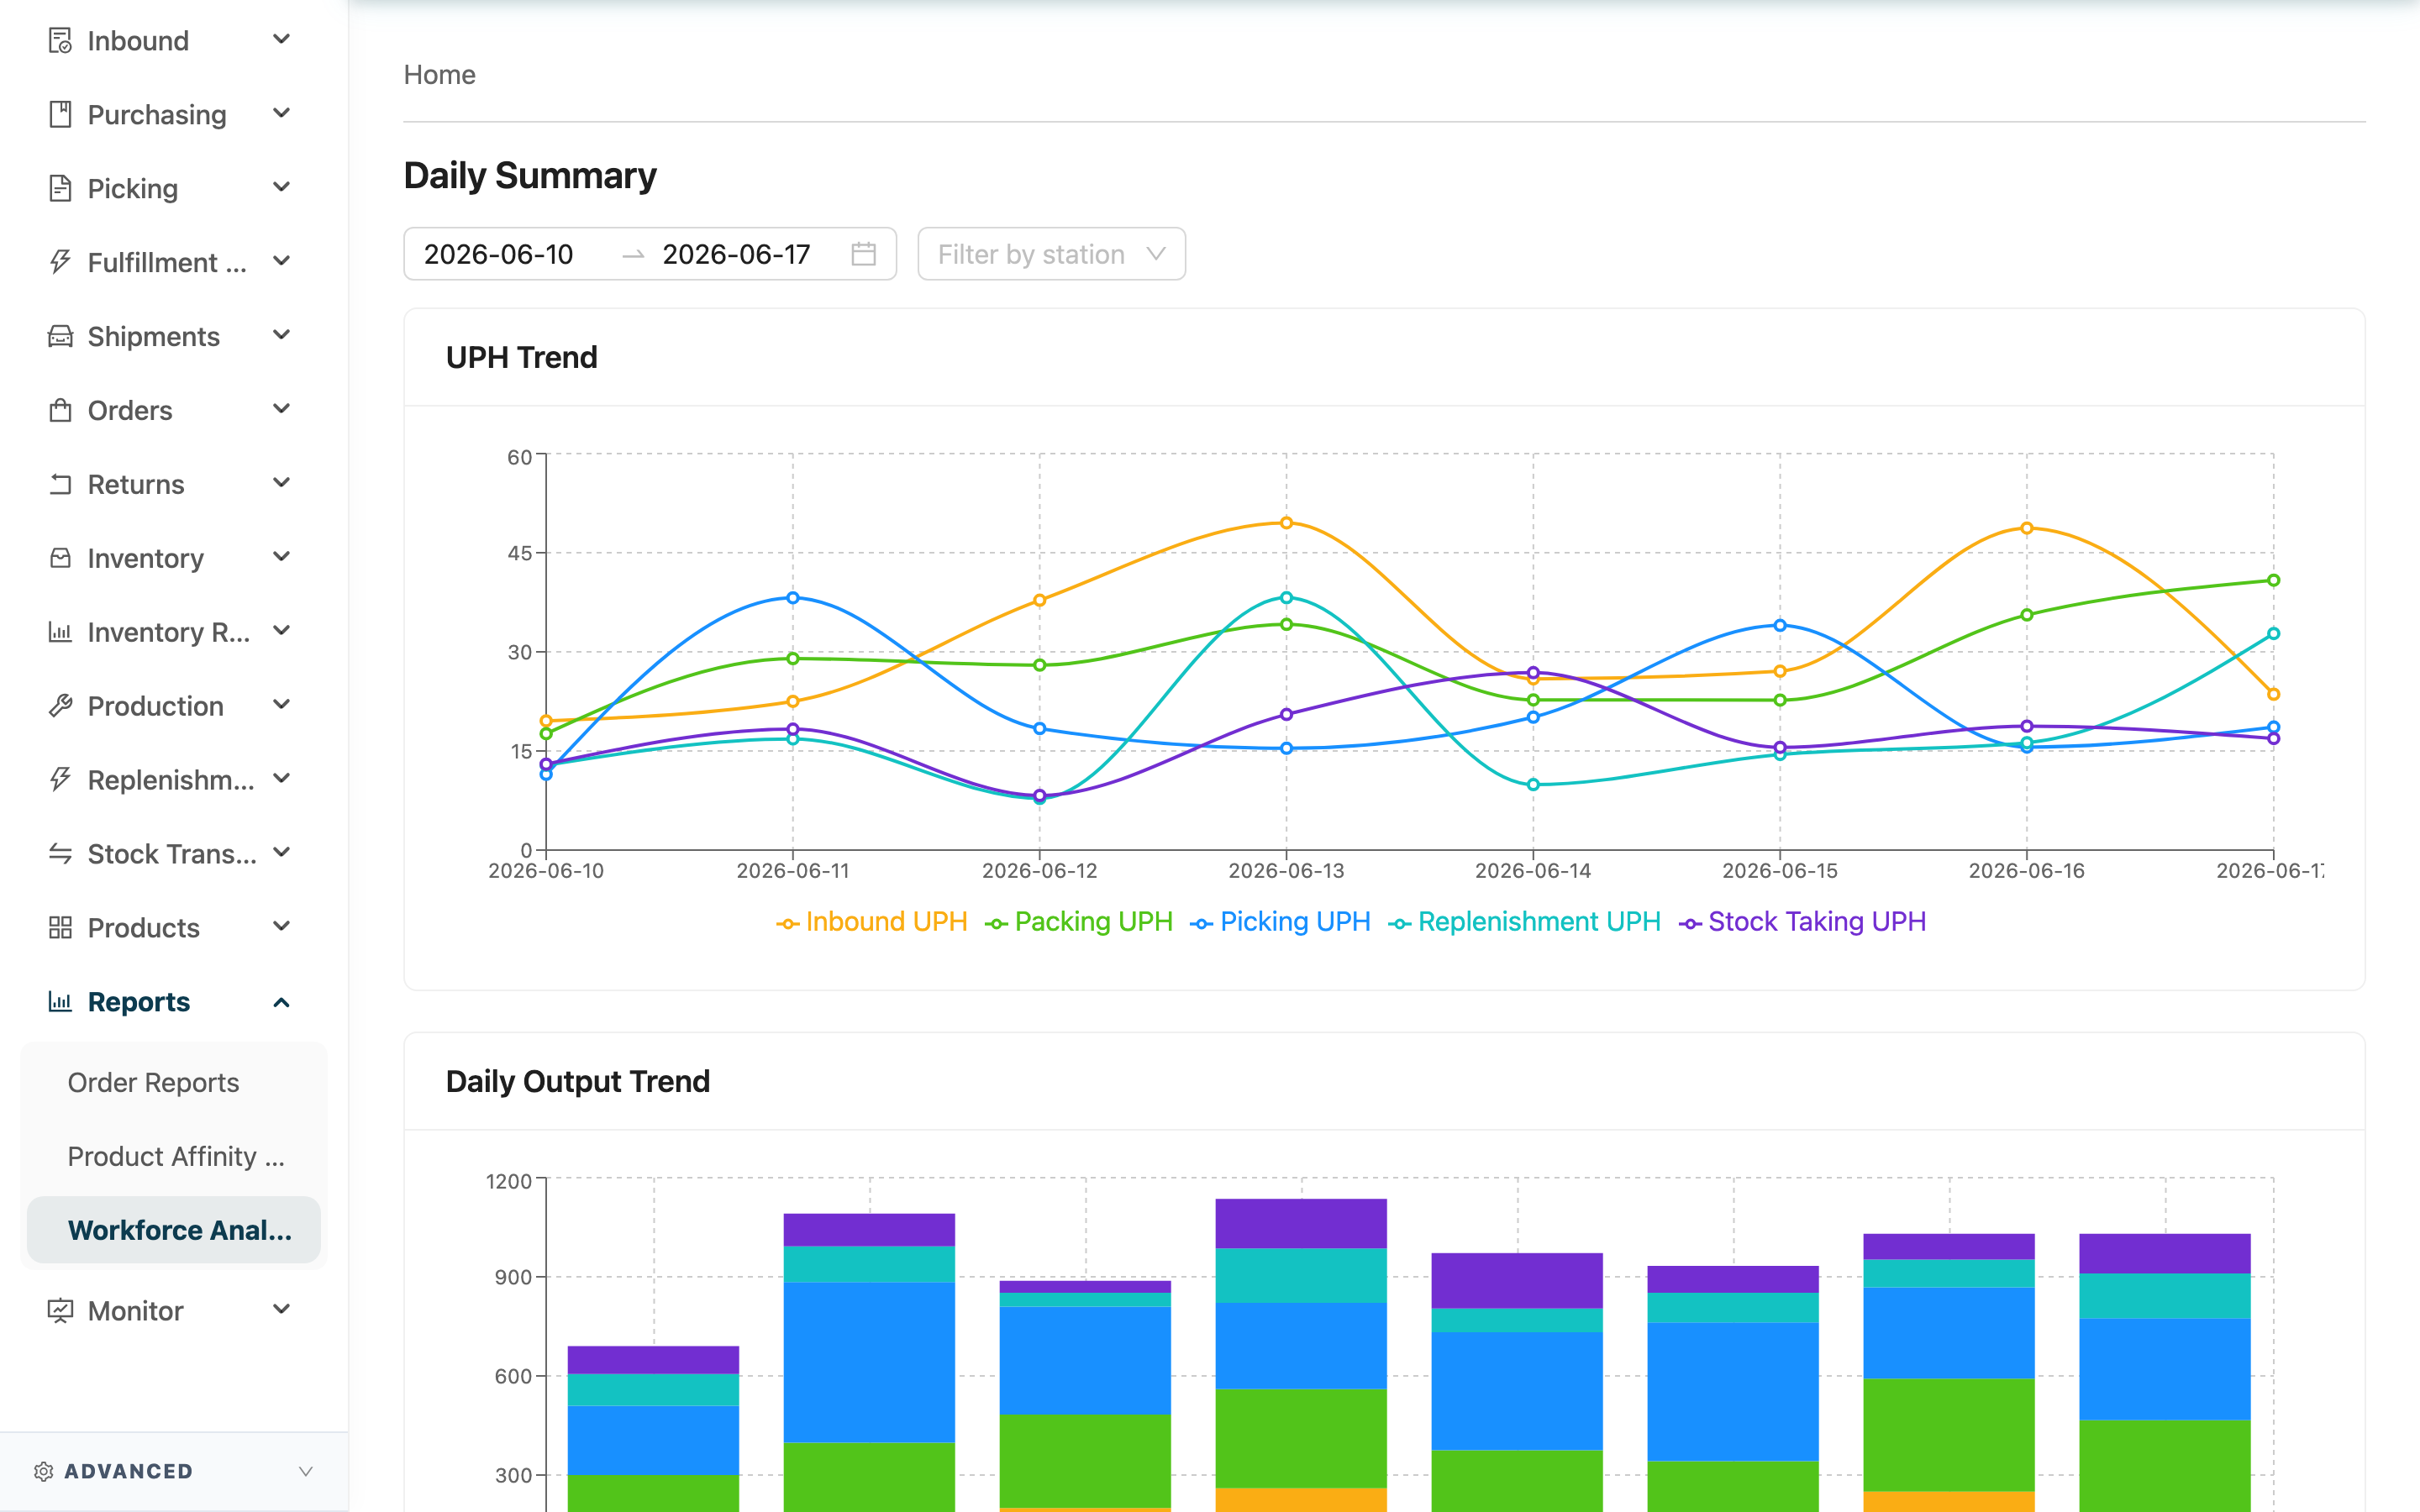Expand the Picking menu chevron

[282, 188]
